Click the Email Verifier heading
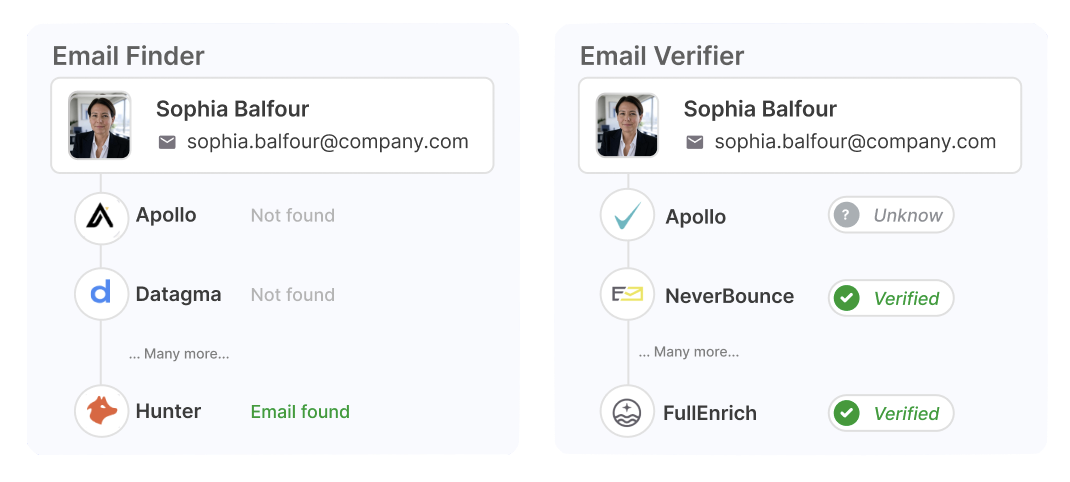 (x=661, y=56)
